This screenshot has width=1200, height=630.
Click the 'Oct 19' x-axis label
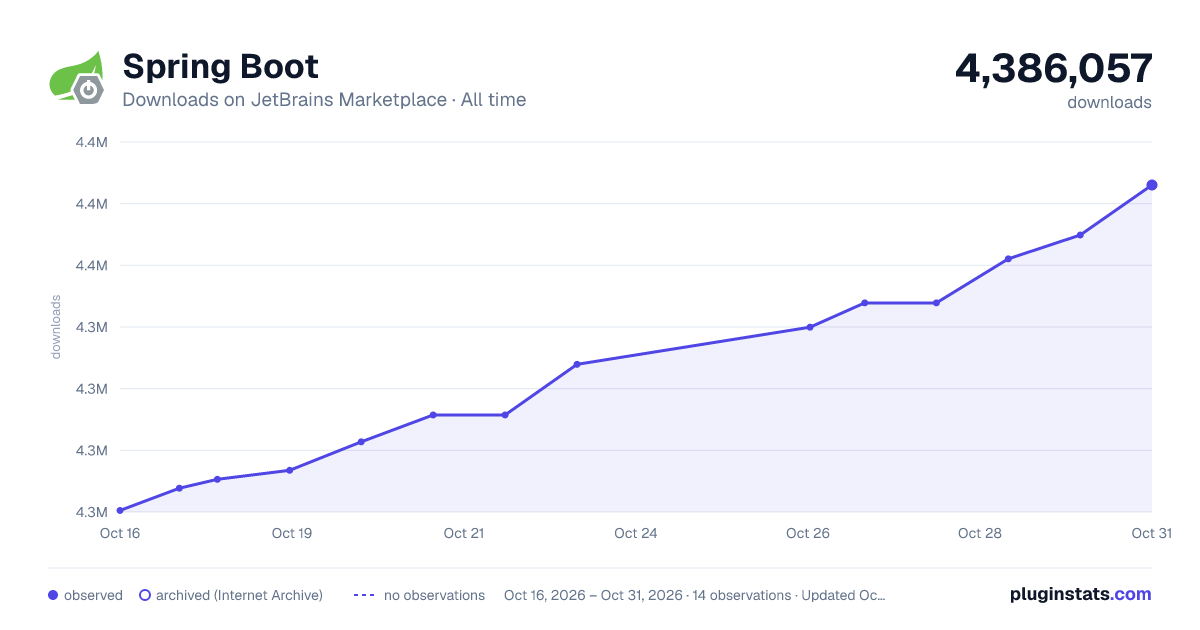(x=292, y=533)
